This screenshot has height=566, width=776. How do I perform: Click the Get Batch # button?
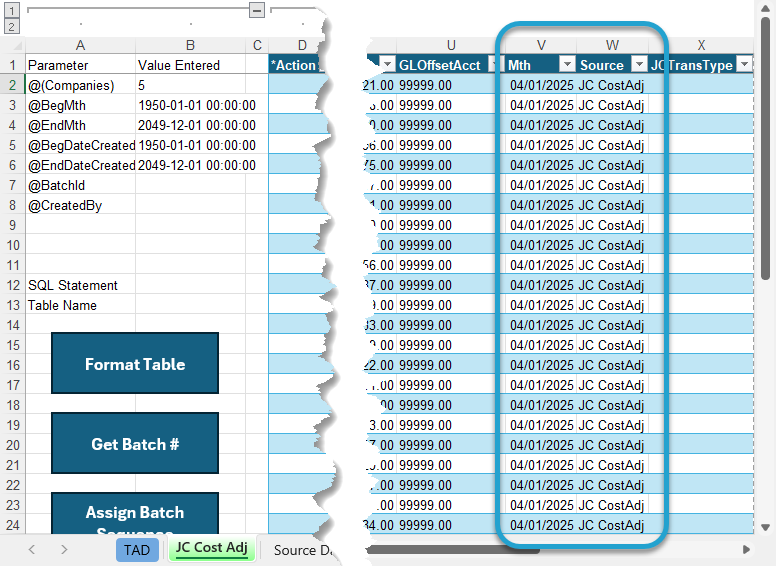coord(135,444)
